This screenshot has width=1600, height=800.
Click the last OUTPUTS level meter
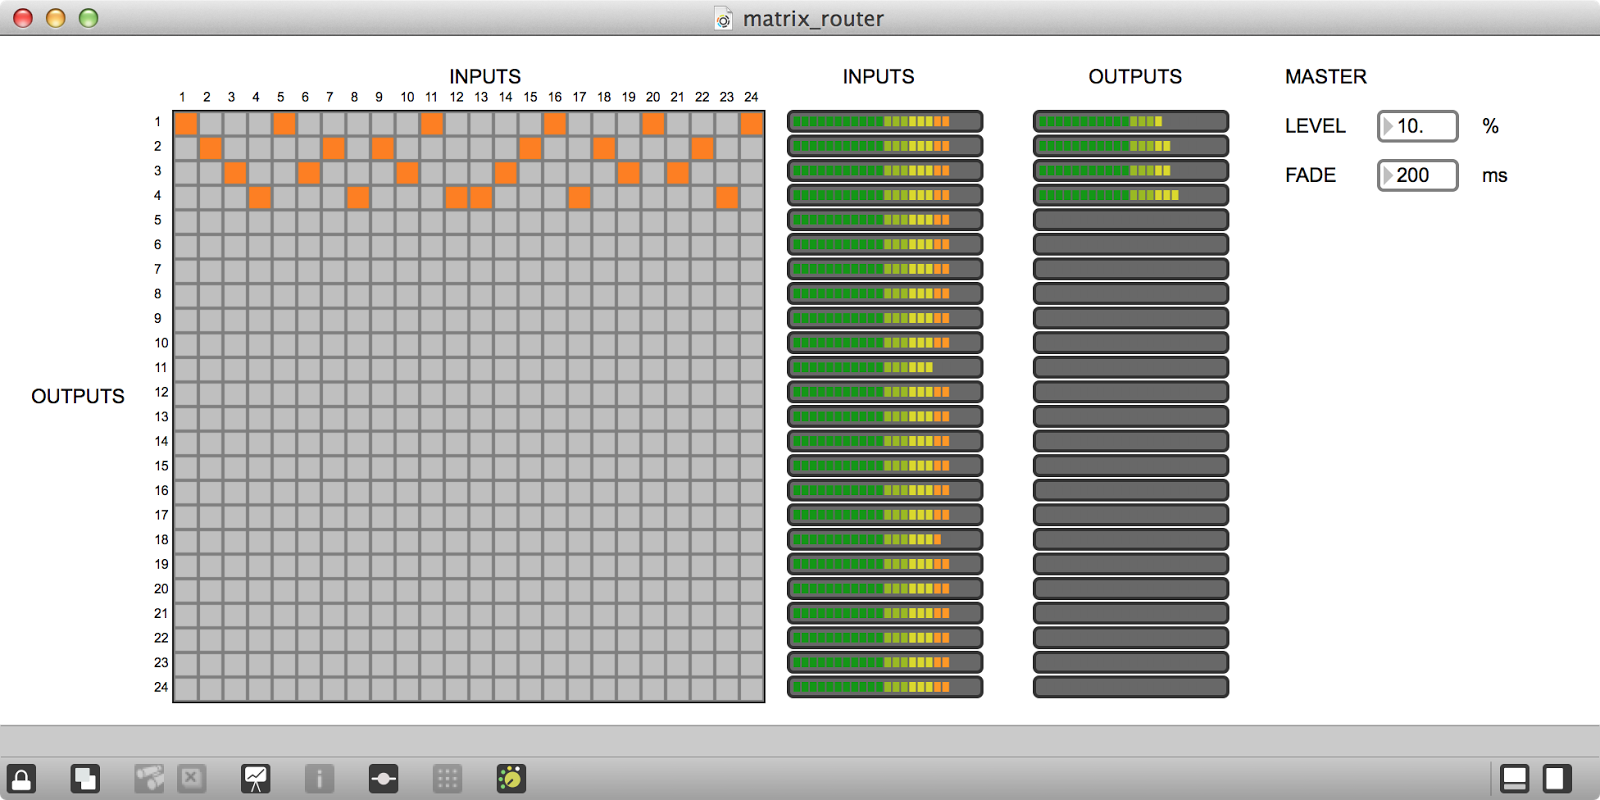click(1131, 687)
